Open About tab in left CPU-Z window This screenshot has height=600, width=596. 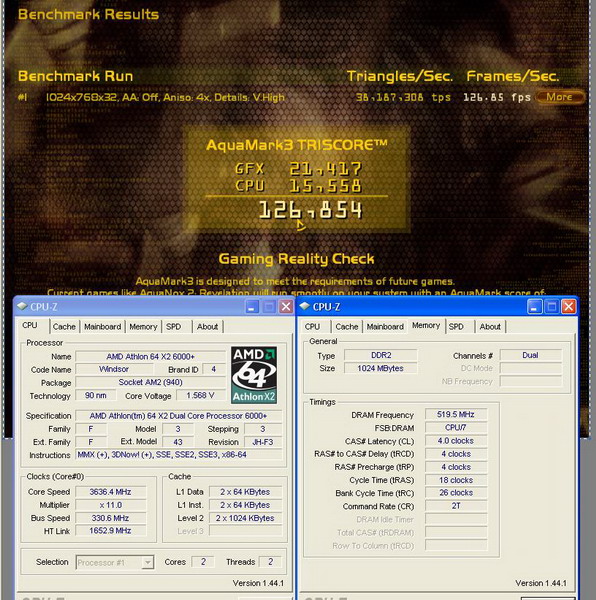point(207,327)
